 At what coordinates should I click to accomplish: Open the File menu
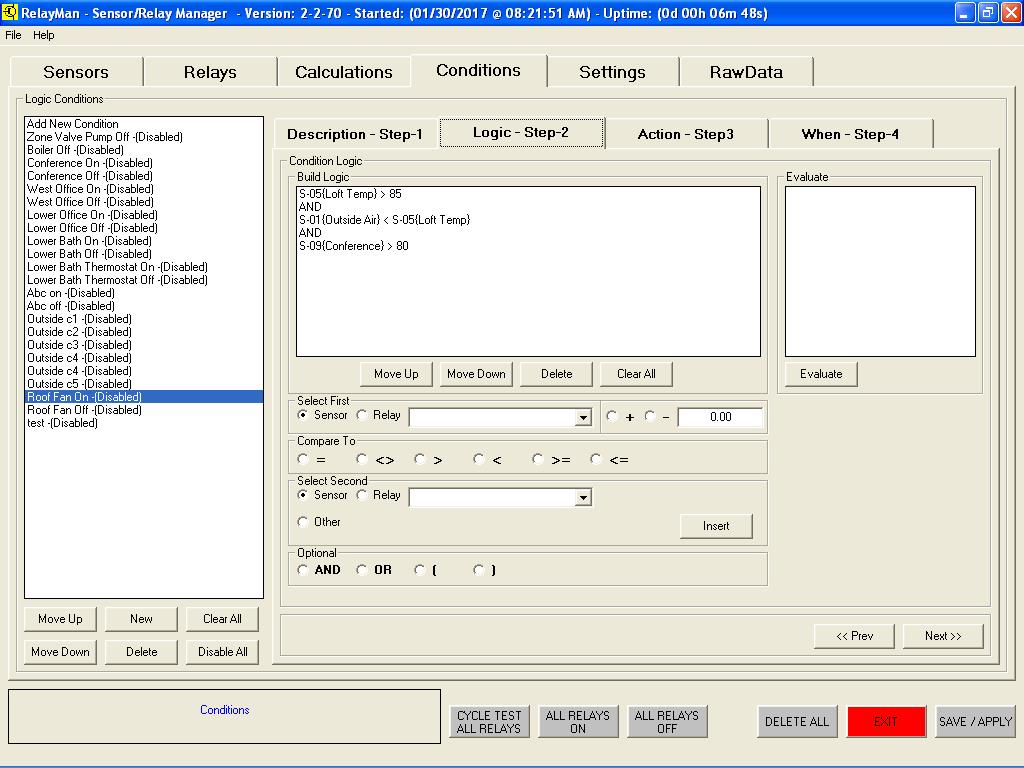point(13,35)
